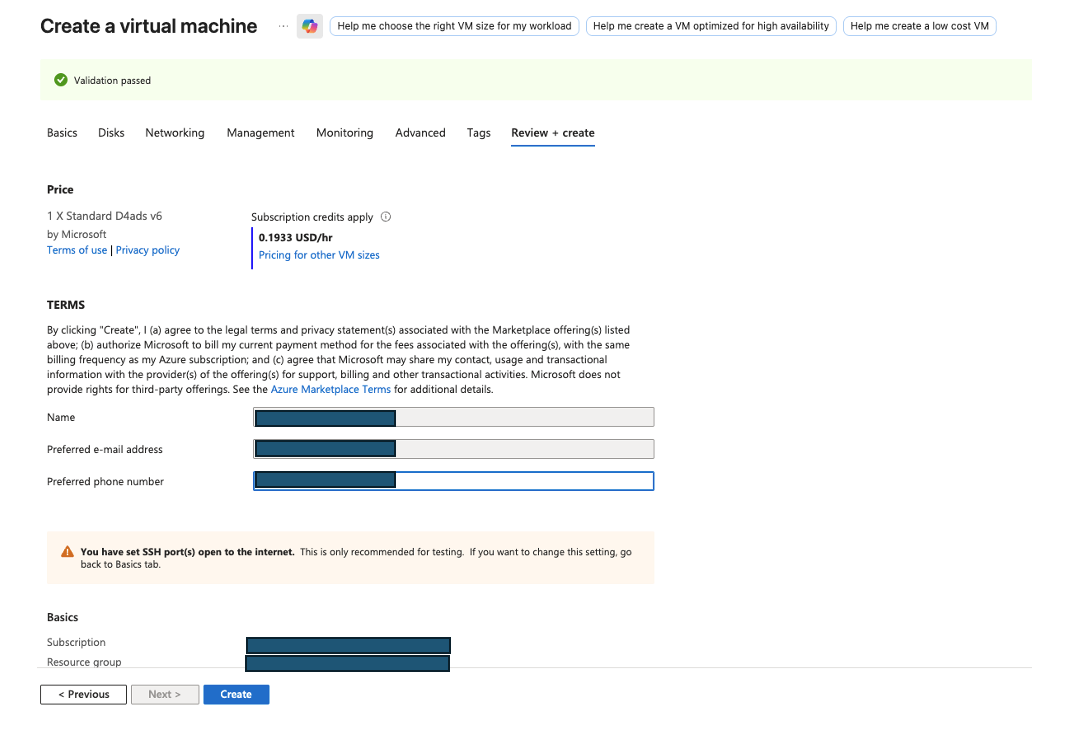Open the Networking tab
The width and height of the screenshot is (1075, 732).
point(175,133)
